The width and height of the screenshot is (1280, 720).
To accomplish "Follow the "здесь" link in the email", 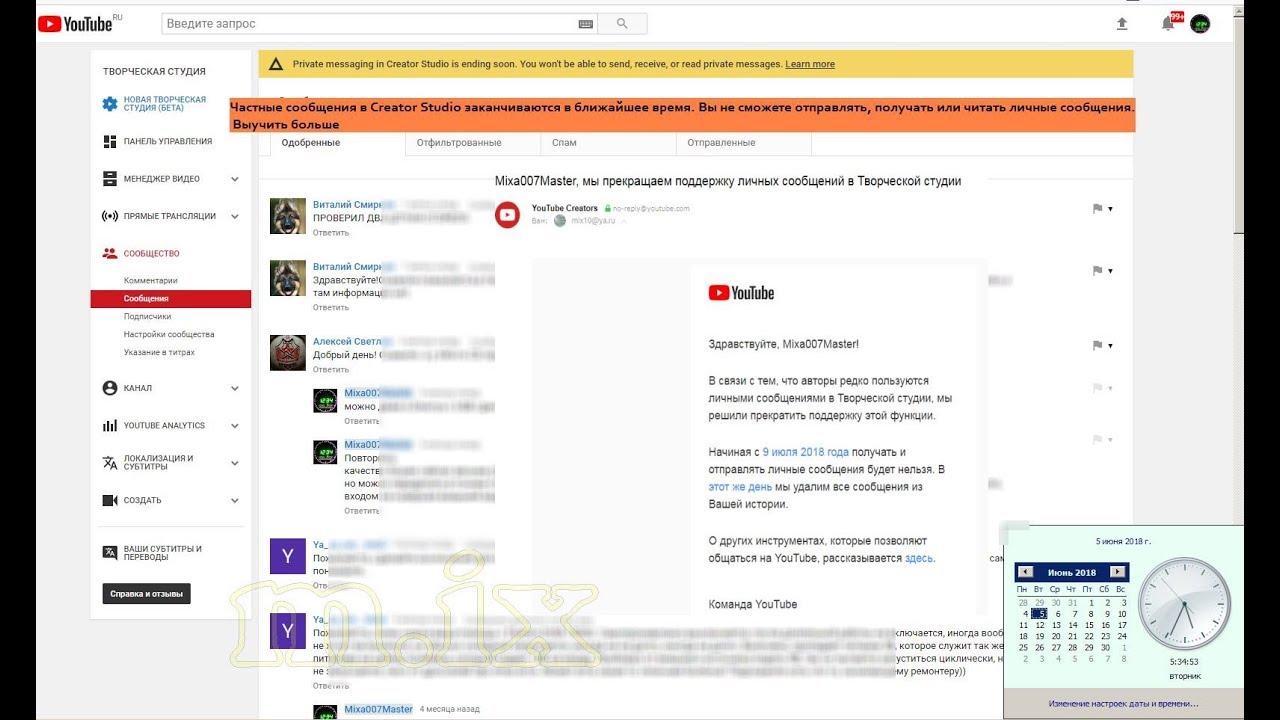I will point(919,558).
